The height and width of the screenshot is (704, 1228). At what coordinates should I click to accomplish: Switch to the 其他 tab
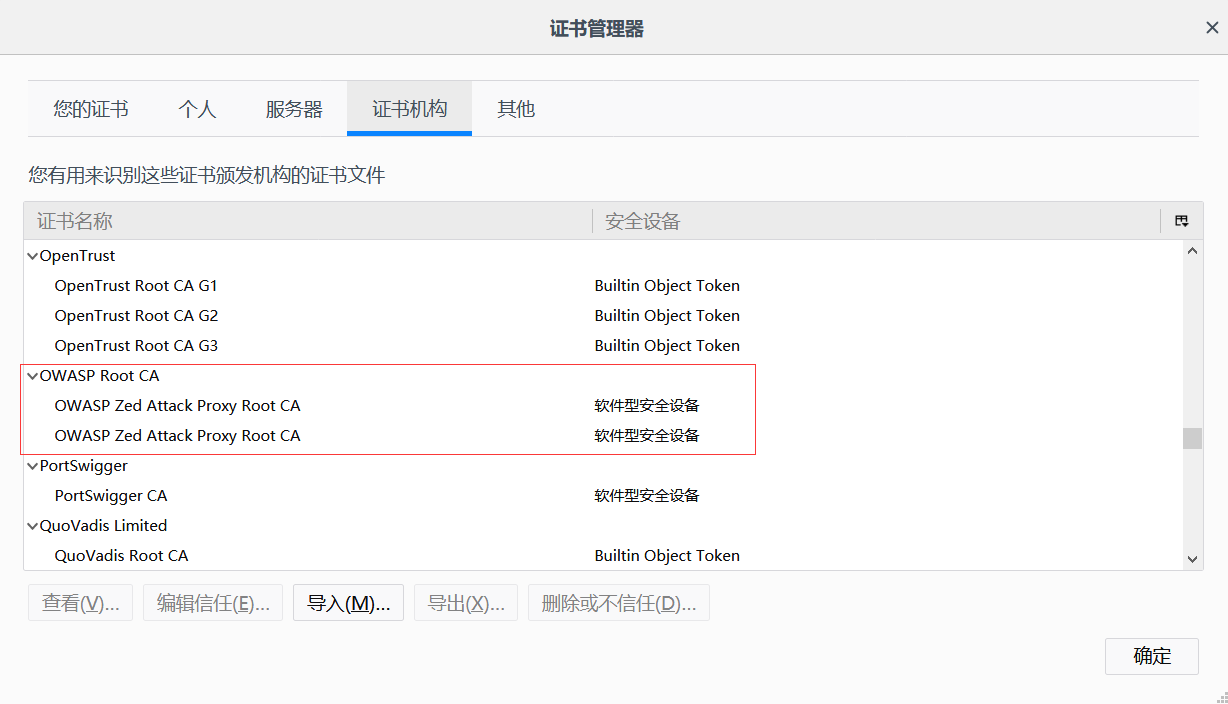516,109
